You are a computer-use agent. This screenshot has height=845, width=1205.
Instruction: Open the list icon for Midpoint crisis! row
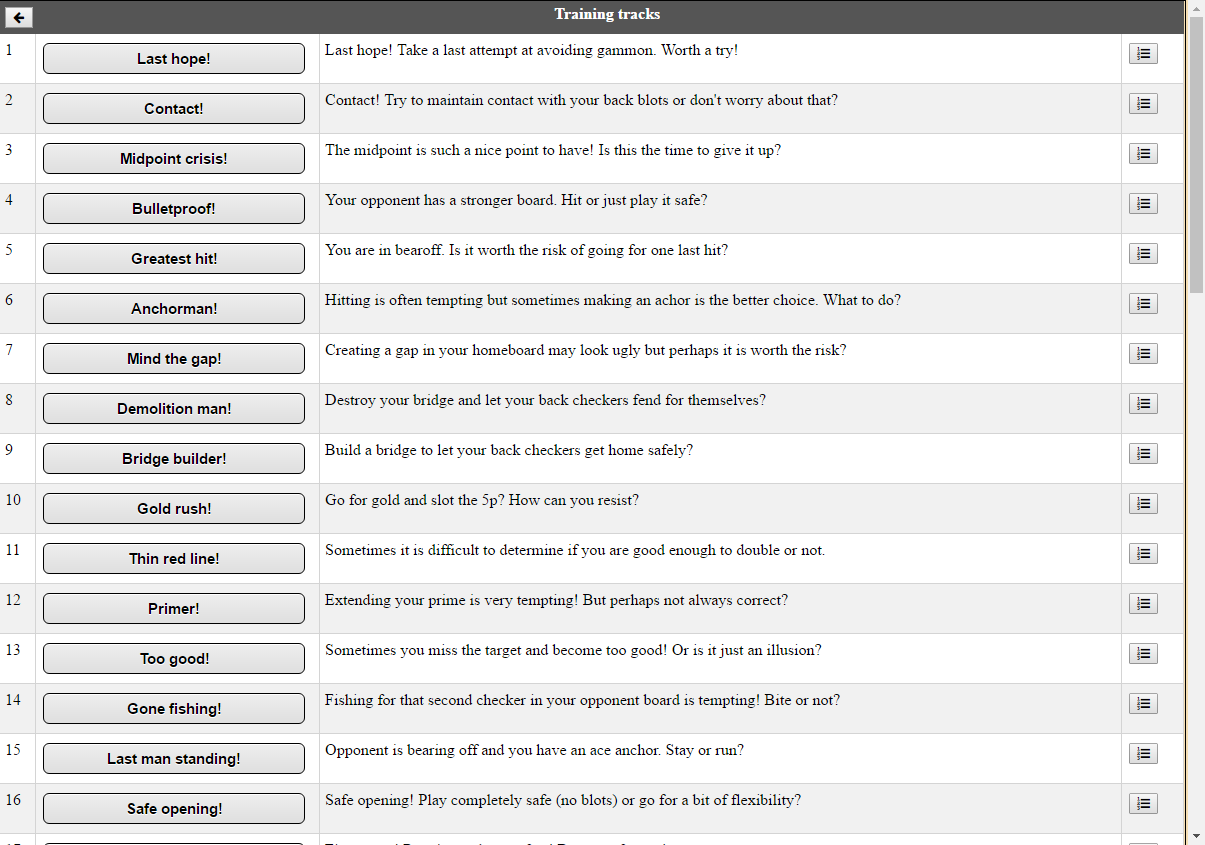[x=1143, y=154]
